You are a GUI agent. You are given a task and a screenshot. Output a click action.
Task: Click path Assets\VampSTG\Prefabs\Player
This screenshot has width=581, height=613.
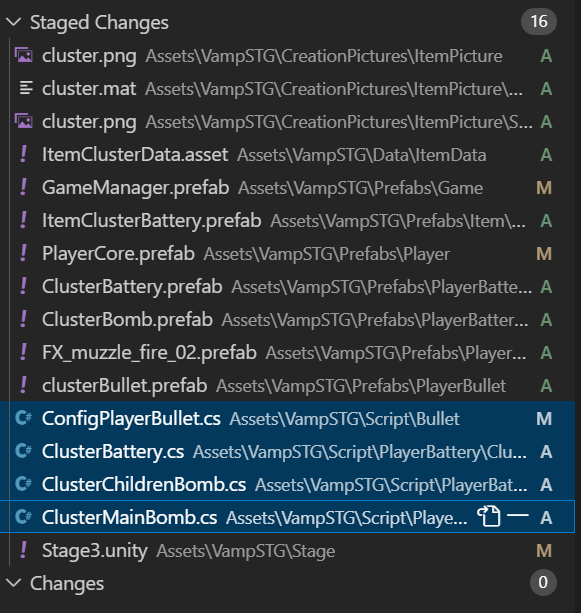click(x=327, y=254)
